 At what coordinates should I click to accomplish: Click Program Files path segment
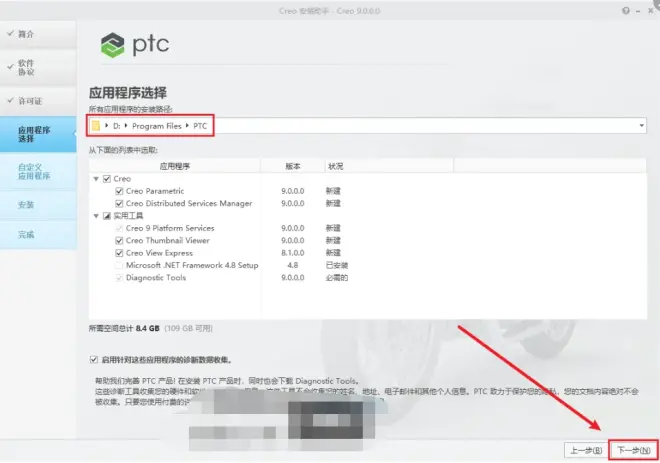click(x=157, y=126)
